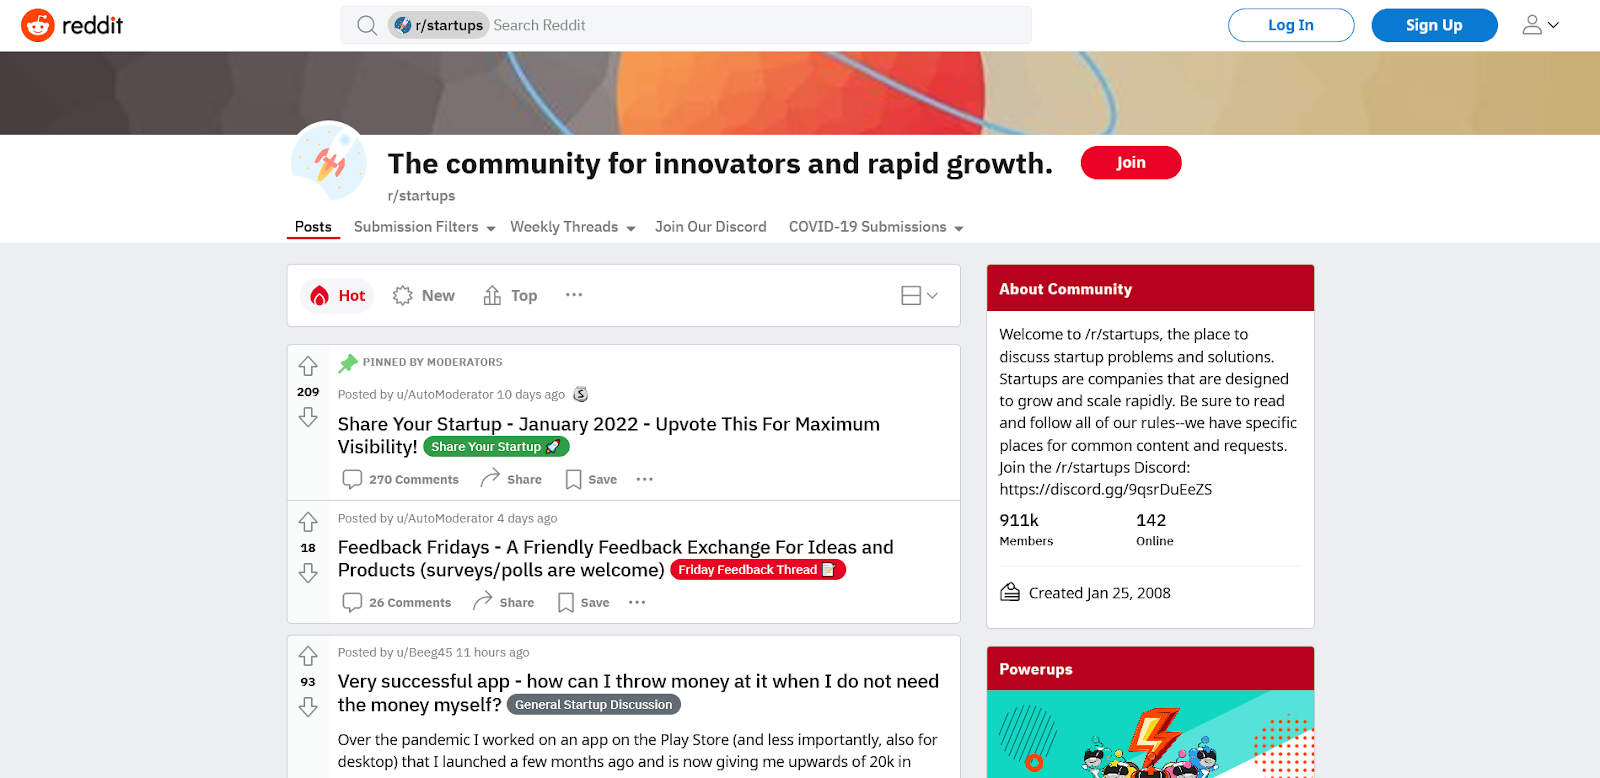The width and height of the screenshot is (1600, 778).
Task: Share the Share Your Startup post
Action: 511,479
